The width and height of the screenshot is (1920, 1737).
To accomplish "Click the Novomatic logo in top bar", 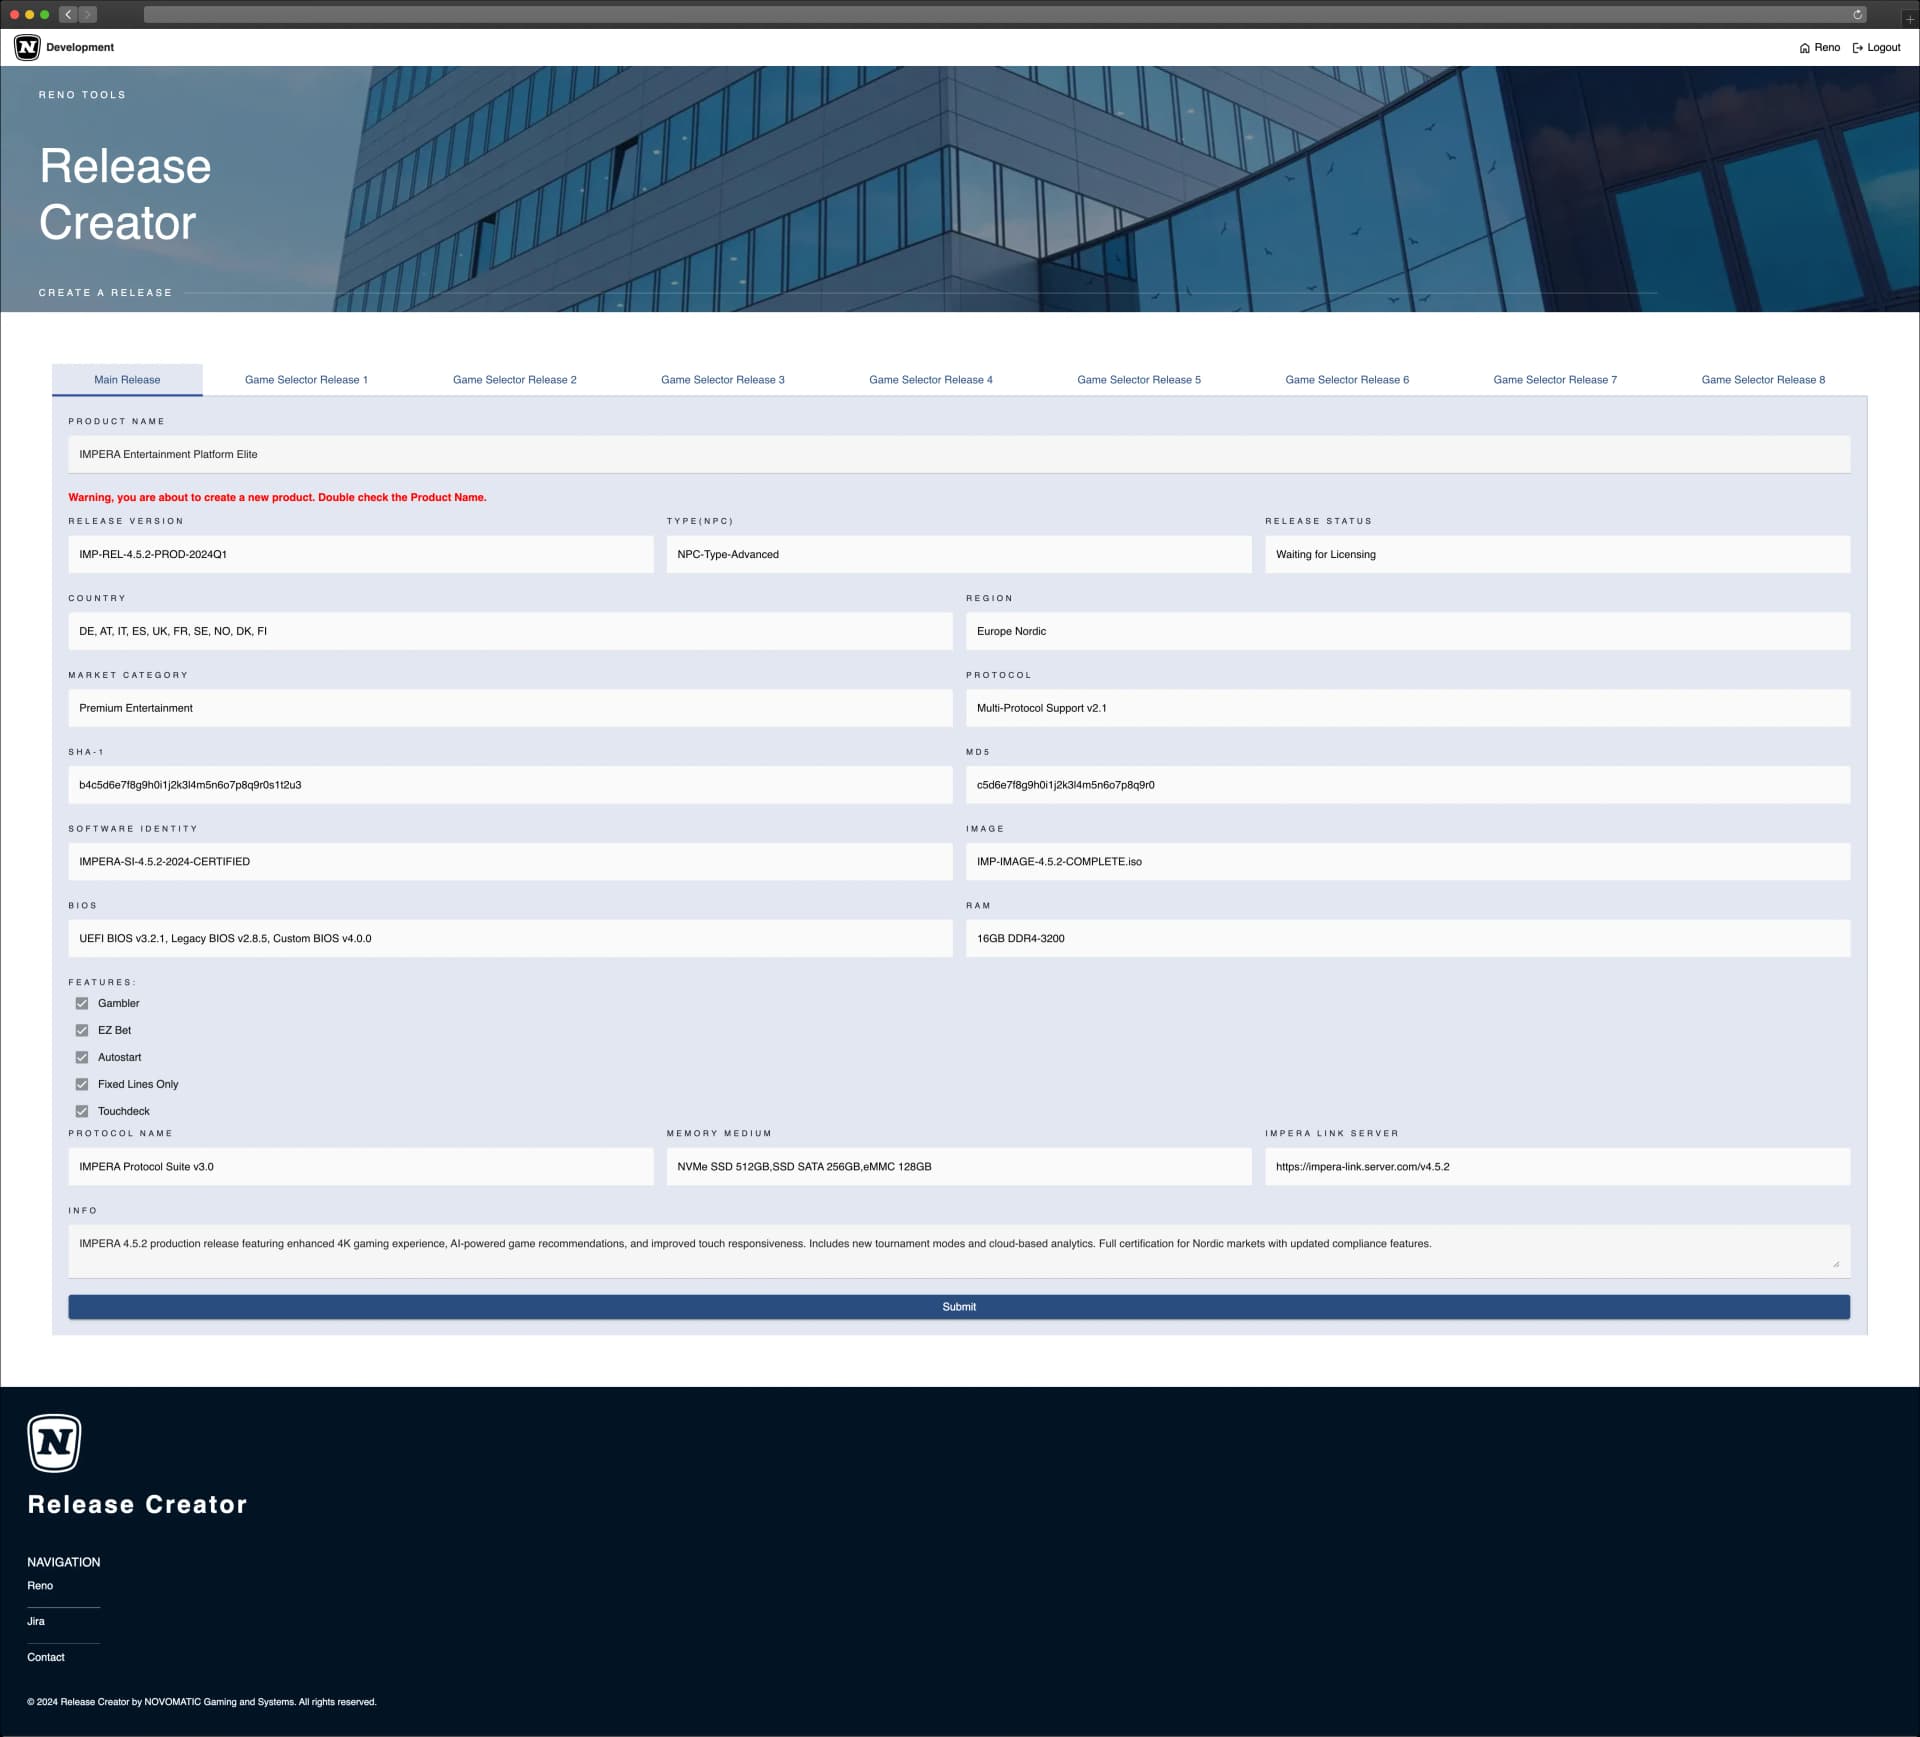I will coord(27,47).
